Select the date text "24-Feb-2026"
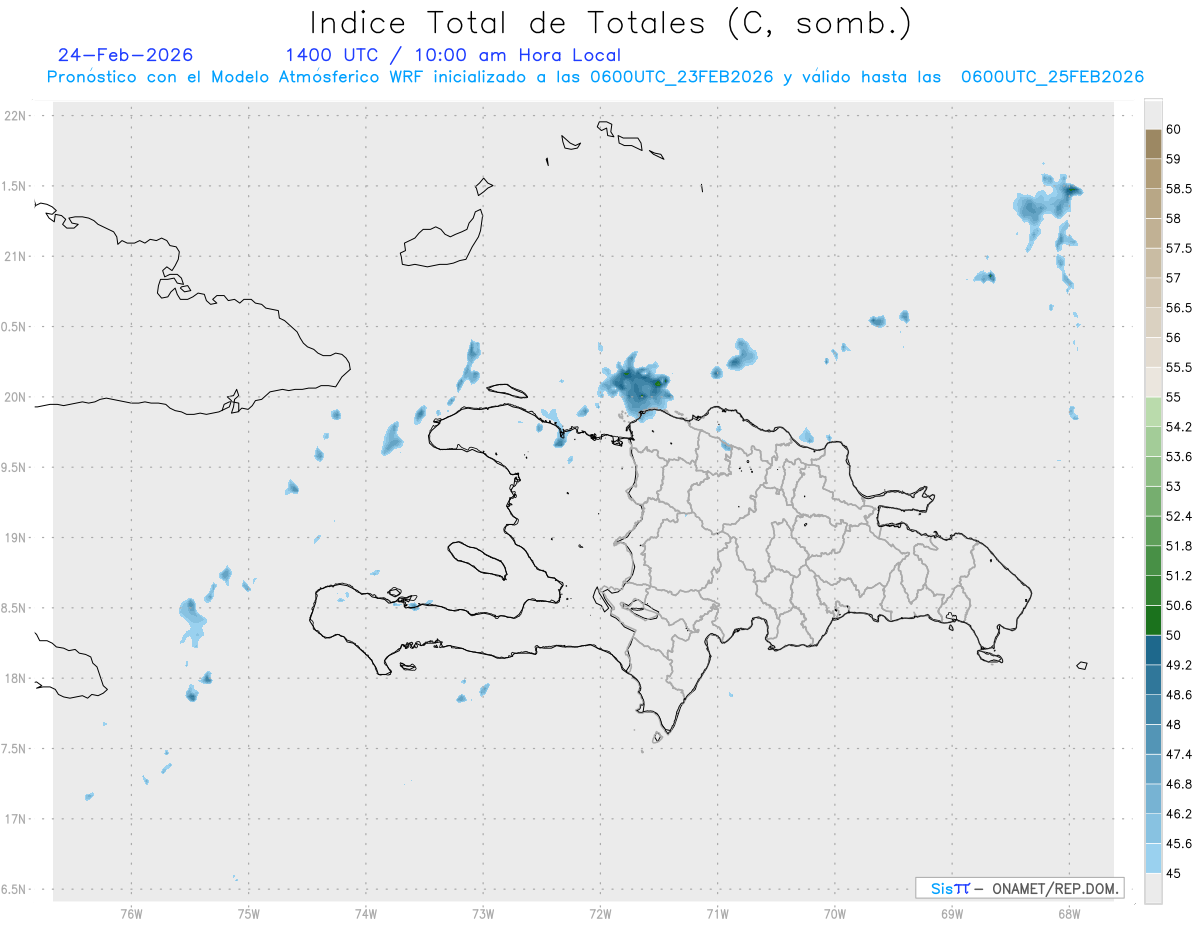 coord(126,55)
